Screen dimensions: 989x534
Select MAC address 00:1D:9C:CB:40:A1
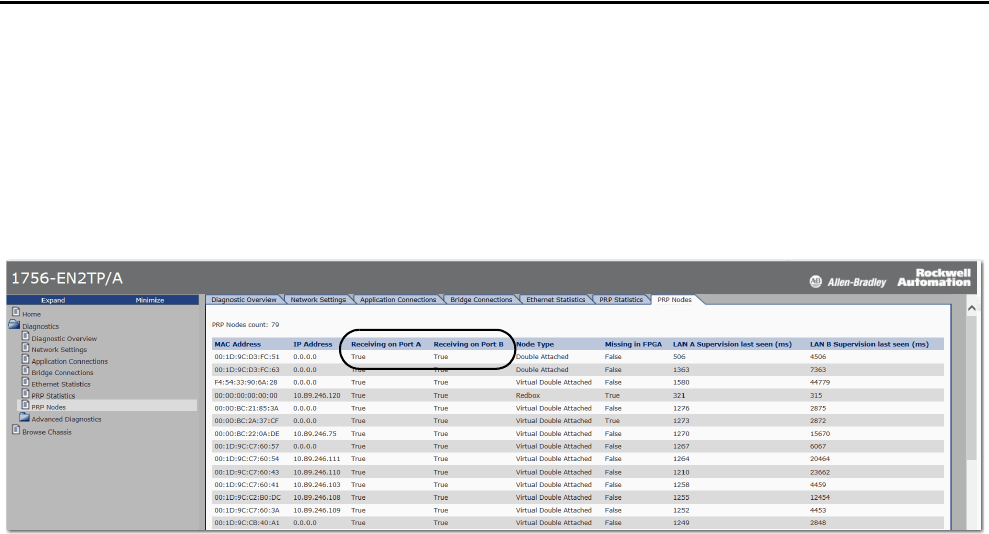(247, 523)
